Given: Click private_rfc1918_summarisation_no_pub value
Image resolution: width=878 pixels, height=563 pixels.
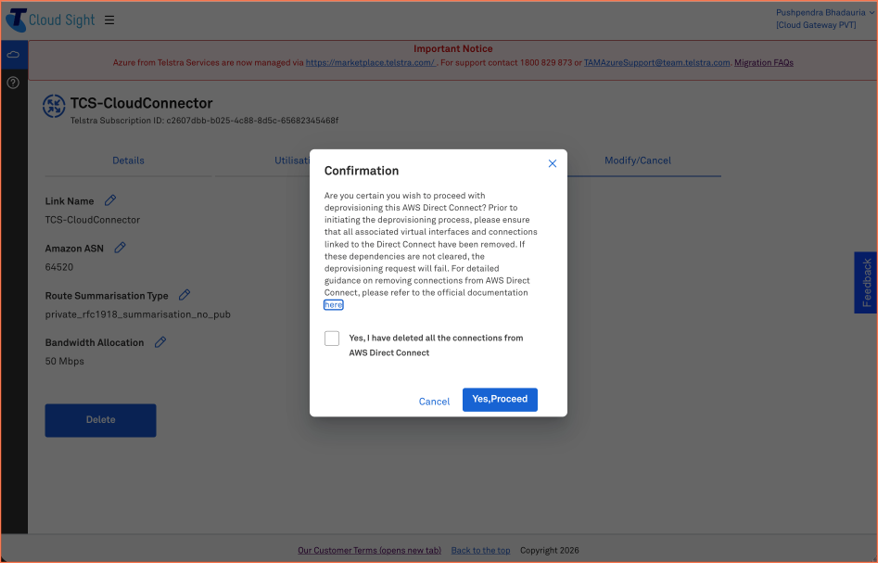Looking at the screenshot, I should (x=138, y=314).
